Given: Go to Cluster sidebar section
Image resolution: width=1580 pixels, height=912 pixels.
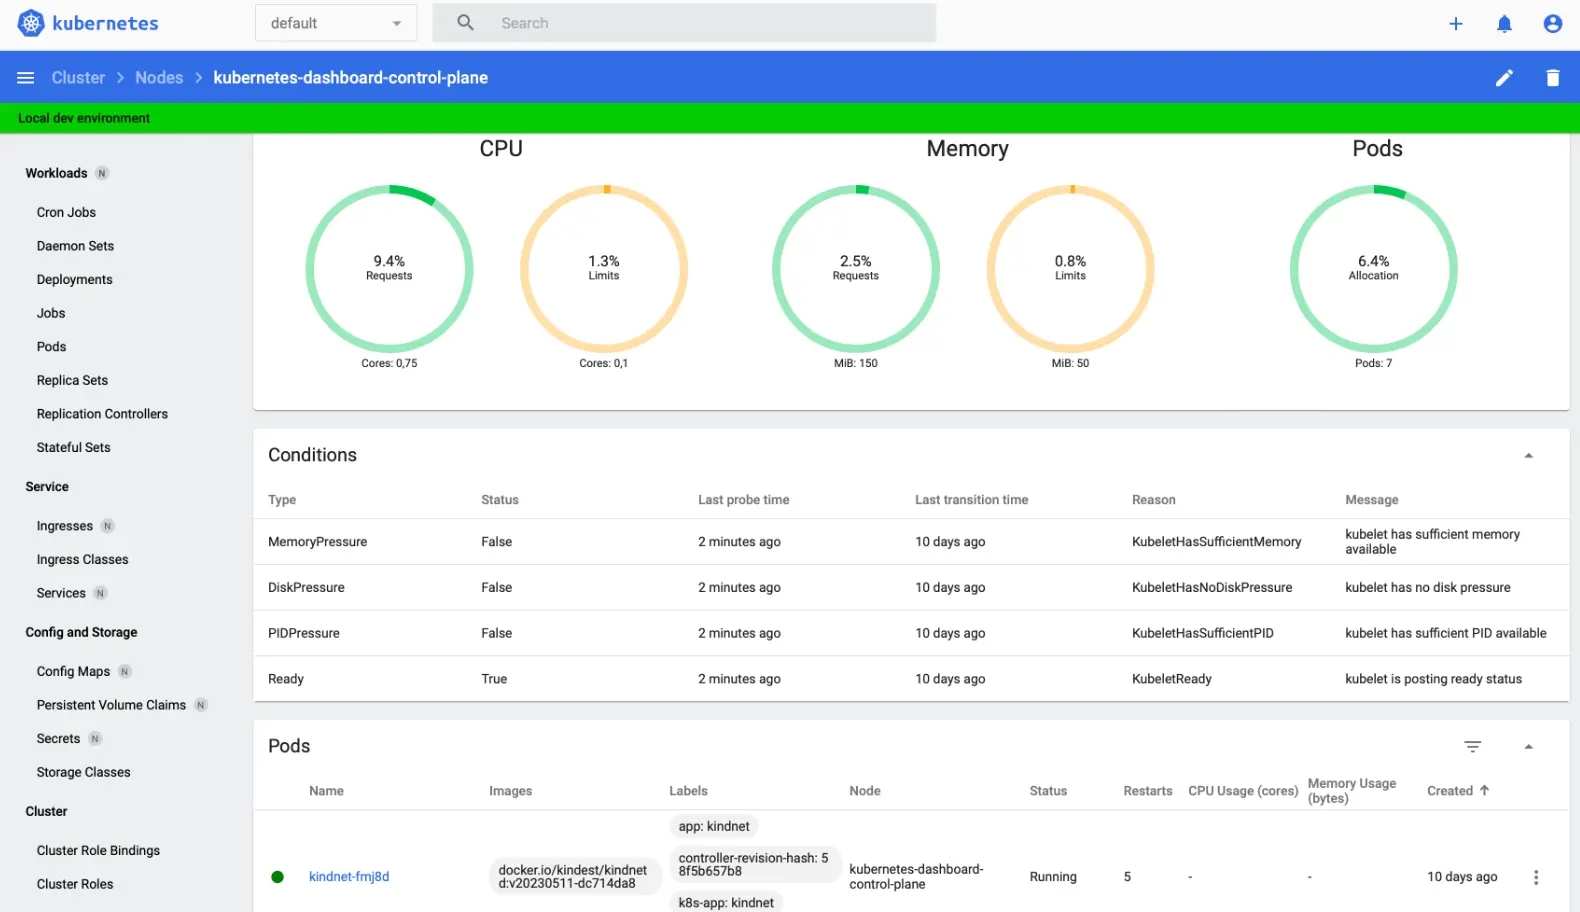Looking at the screenshot, I should pos(46,811).
